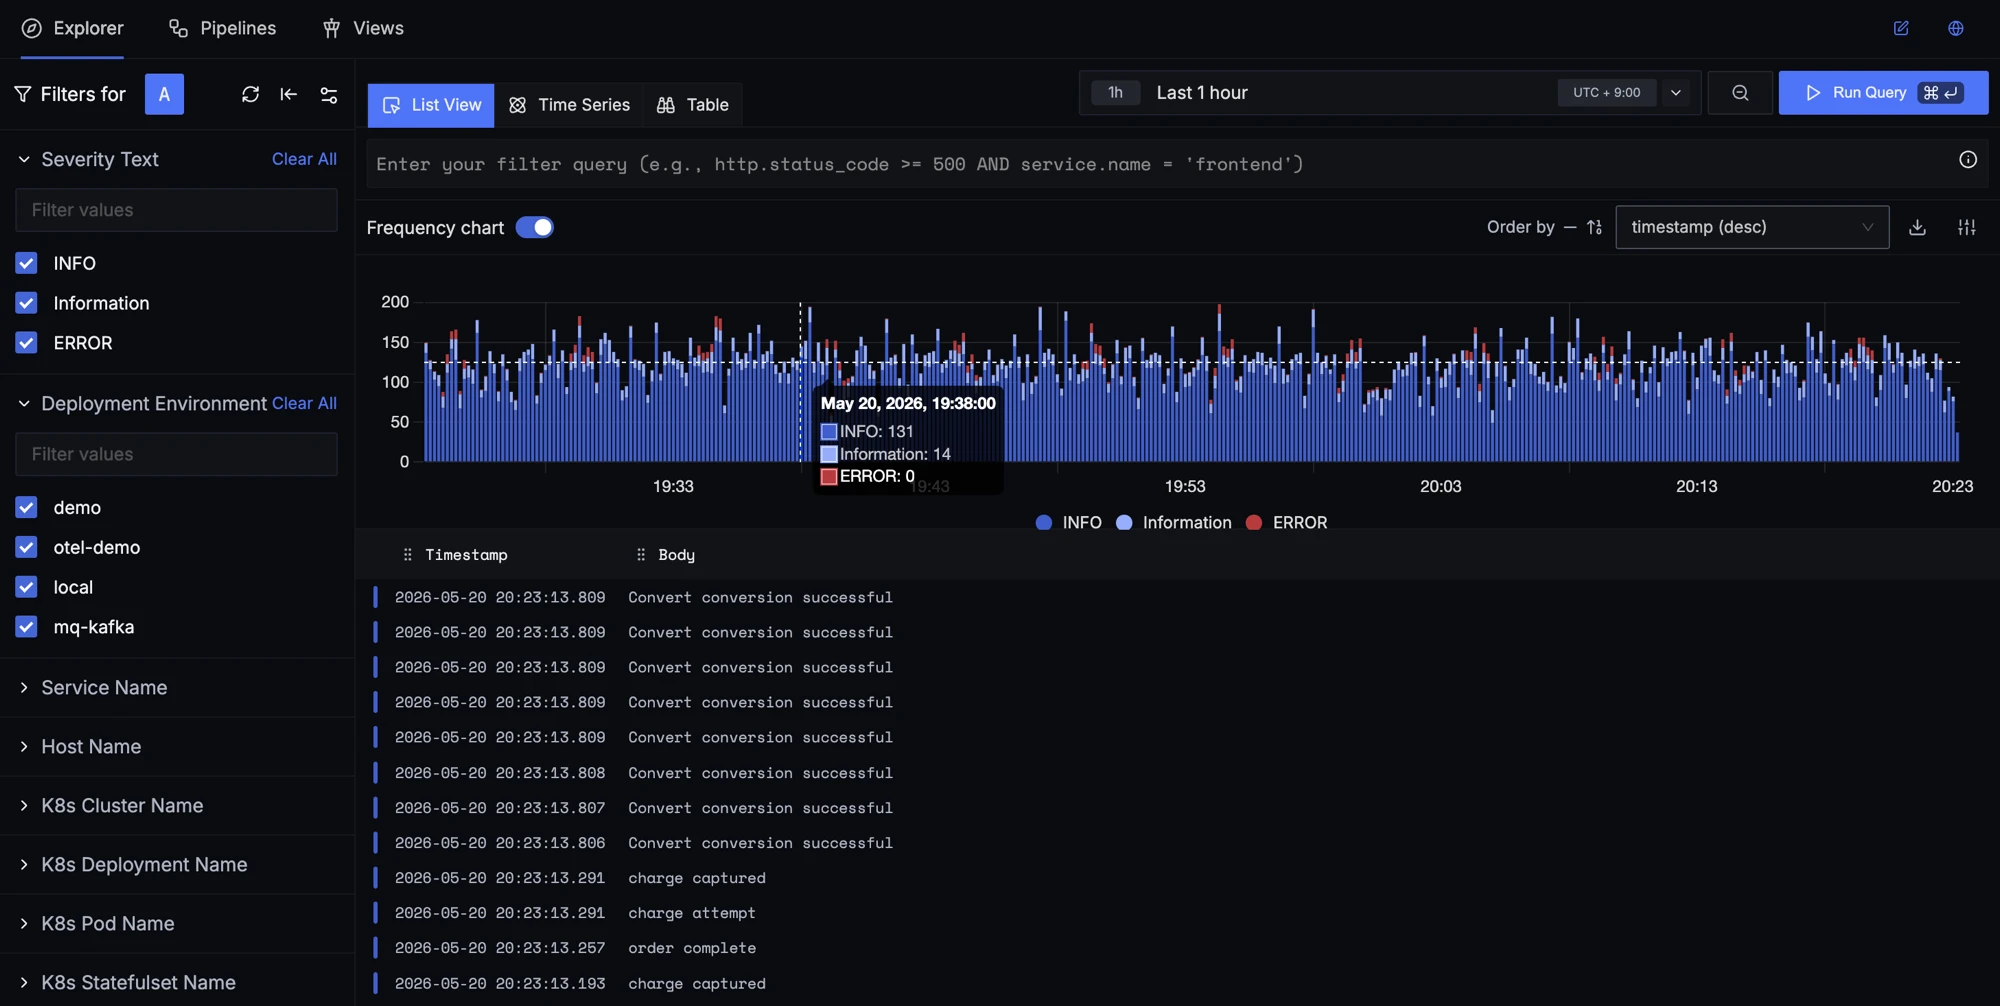Focus the Severity Text filter values box

tap(176, 210)
